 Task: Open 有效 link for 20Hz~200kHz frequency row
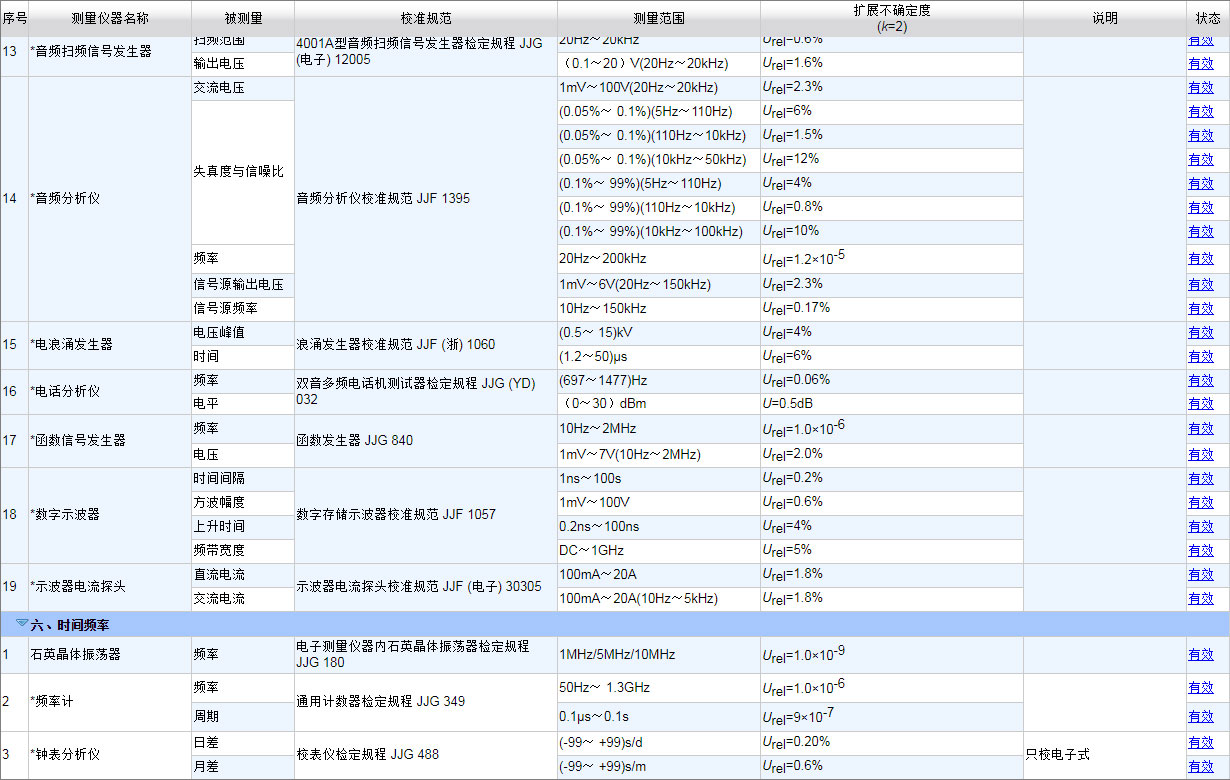point(1200,258)
